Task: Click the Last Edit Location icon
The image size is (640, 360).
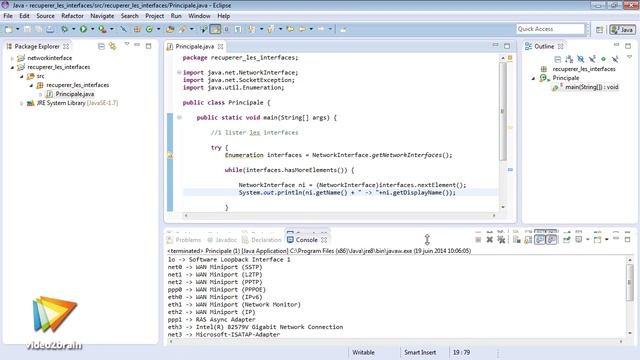Action: tap(291, 29)
